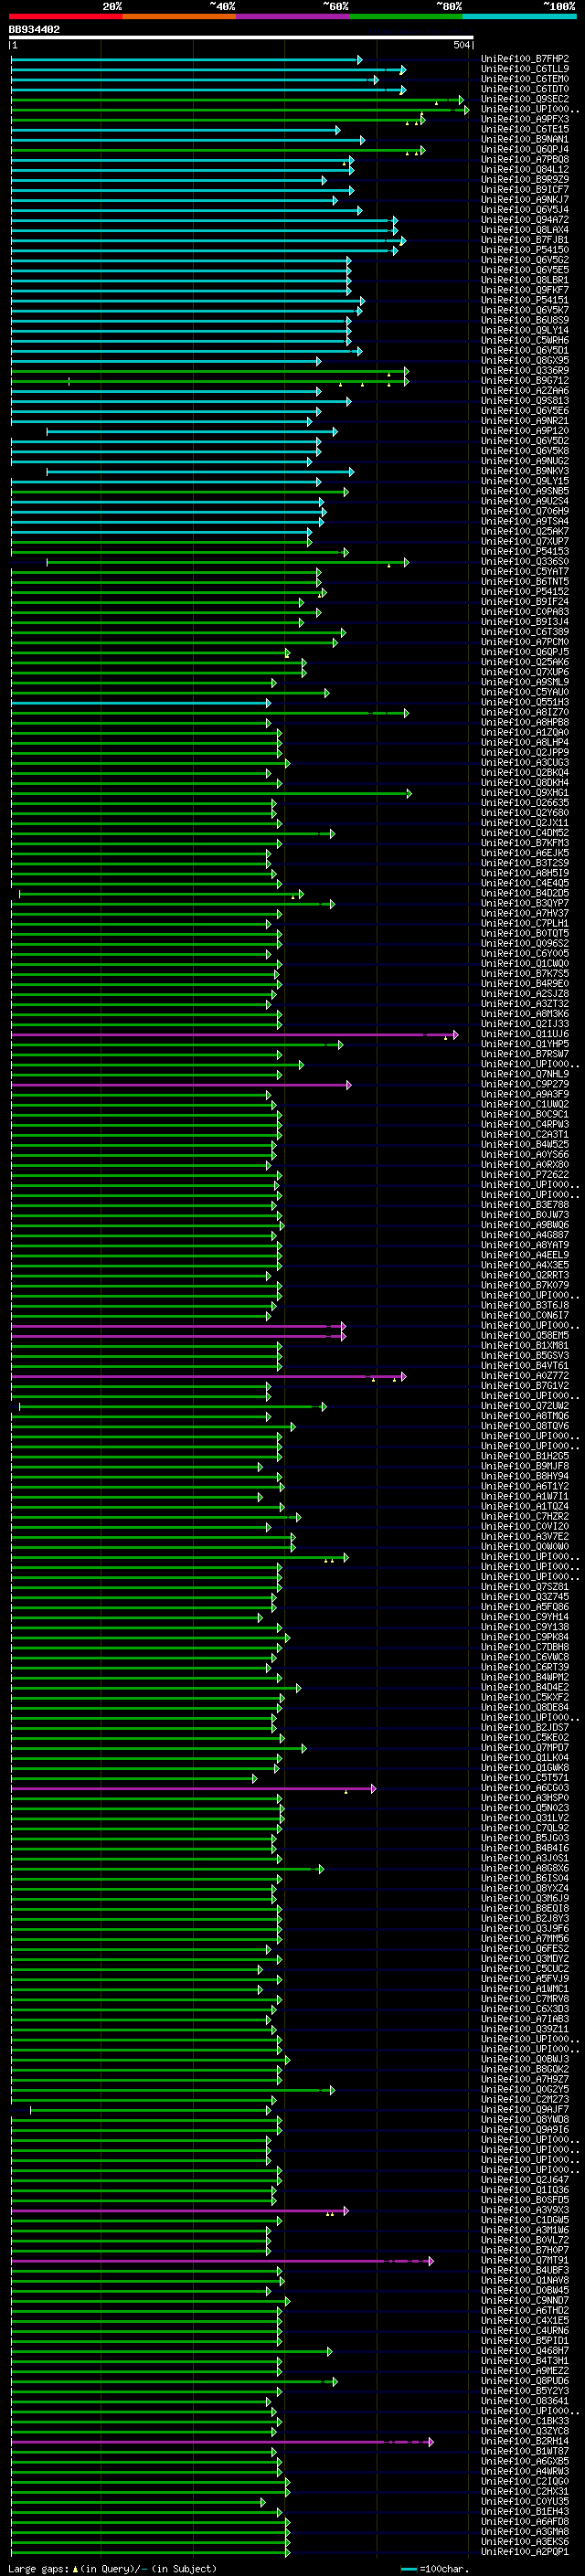The width and height of the screenshot is (585, 2576).
Task: Open the UniRef100_B7FHP2 hit label
Action: point(524,60)
